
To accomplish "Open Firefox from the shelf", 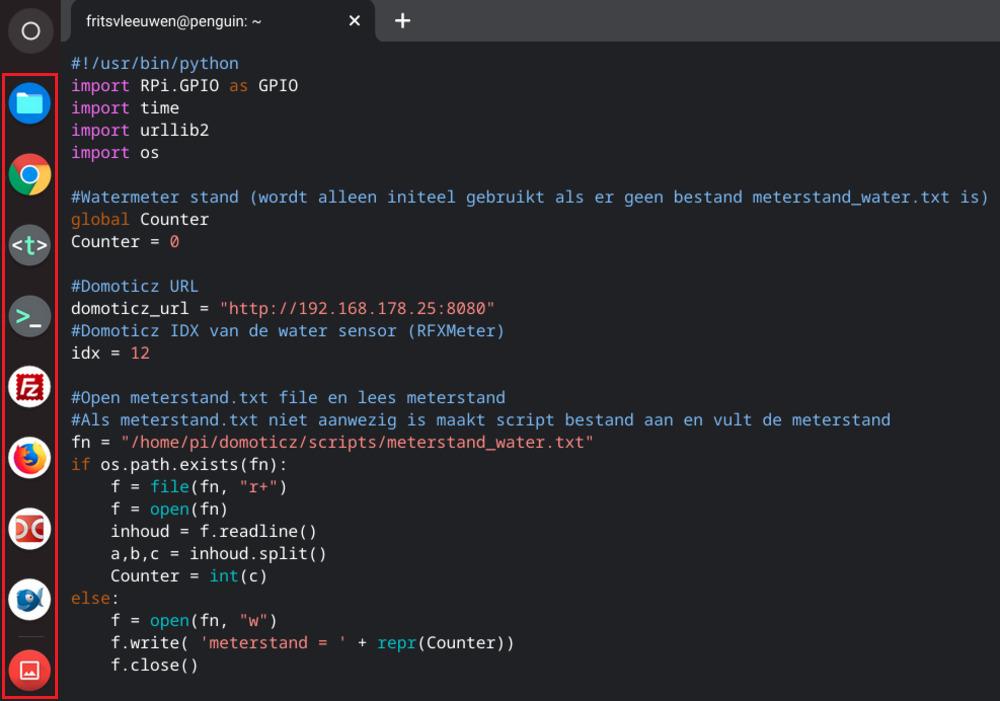I will 30,457.
